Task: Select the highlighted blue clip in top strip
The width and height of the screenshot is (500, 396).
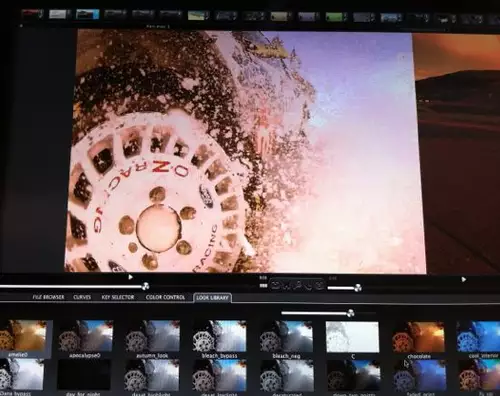Action: click(x=87, y=14)
